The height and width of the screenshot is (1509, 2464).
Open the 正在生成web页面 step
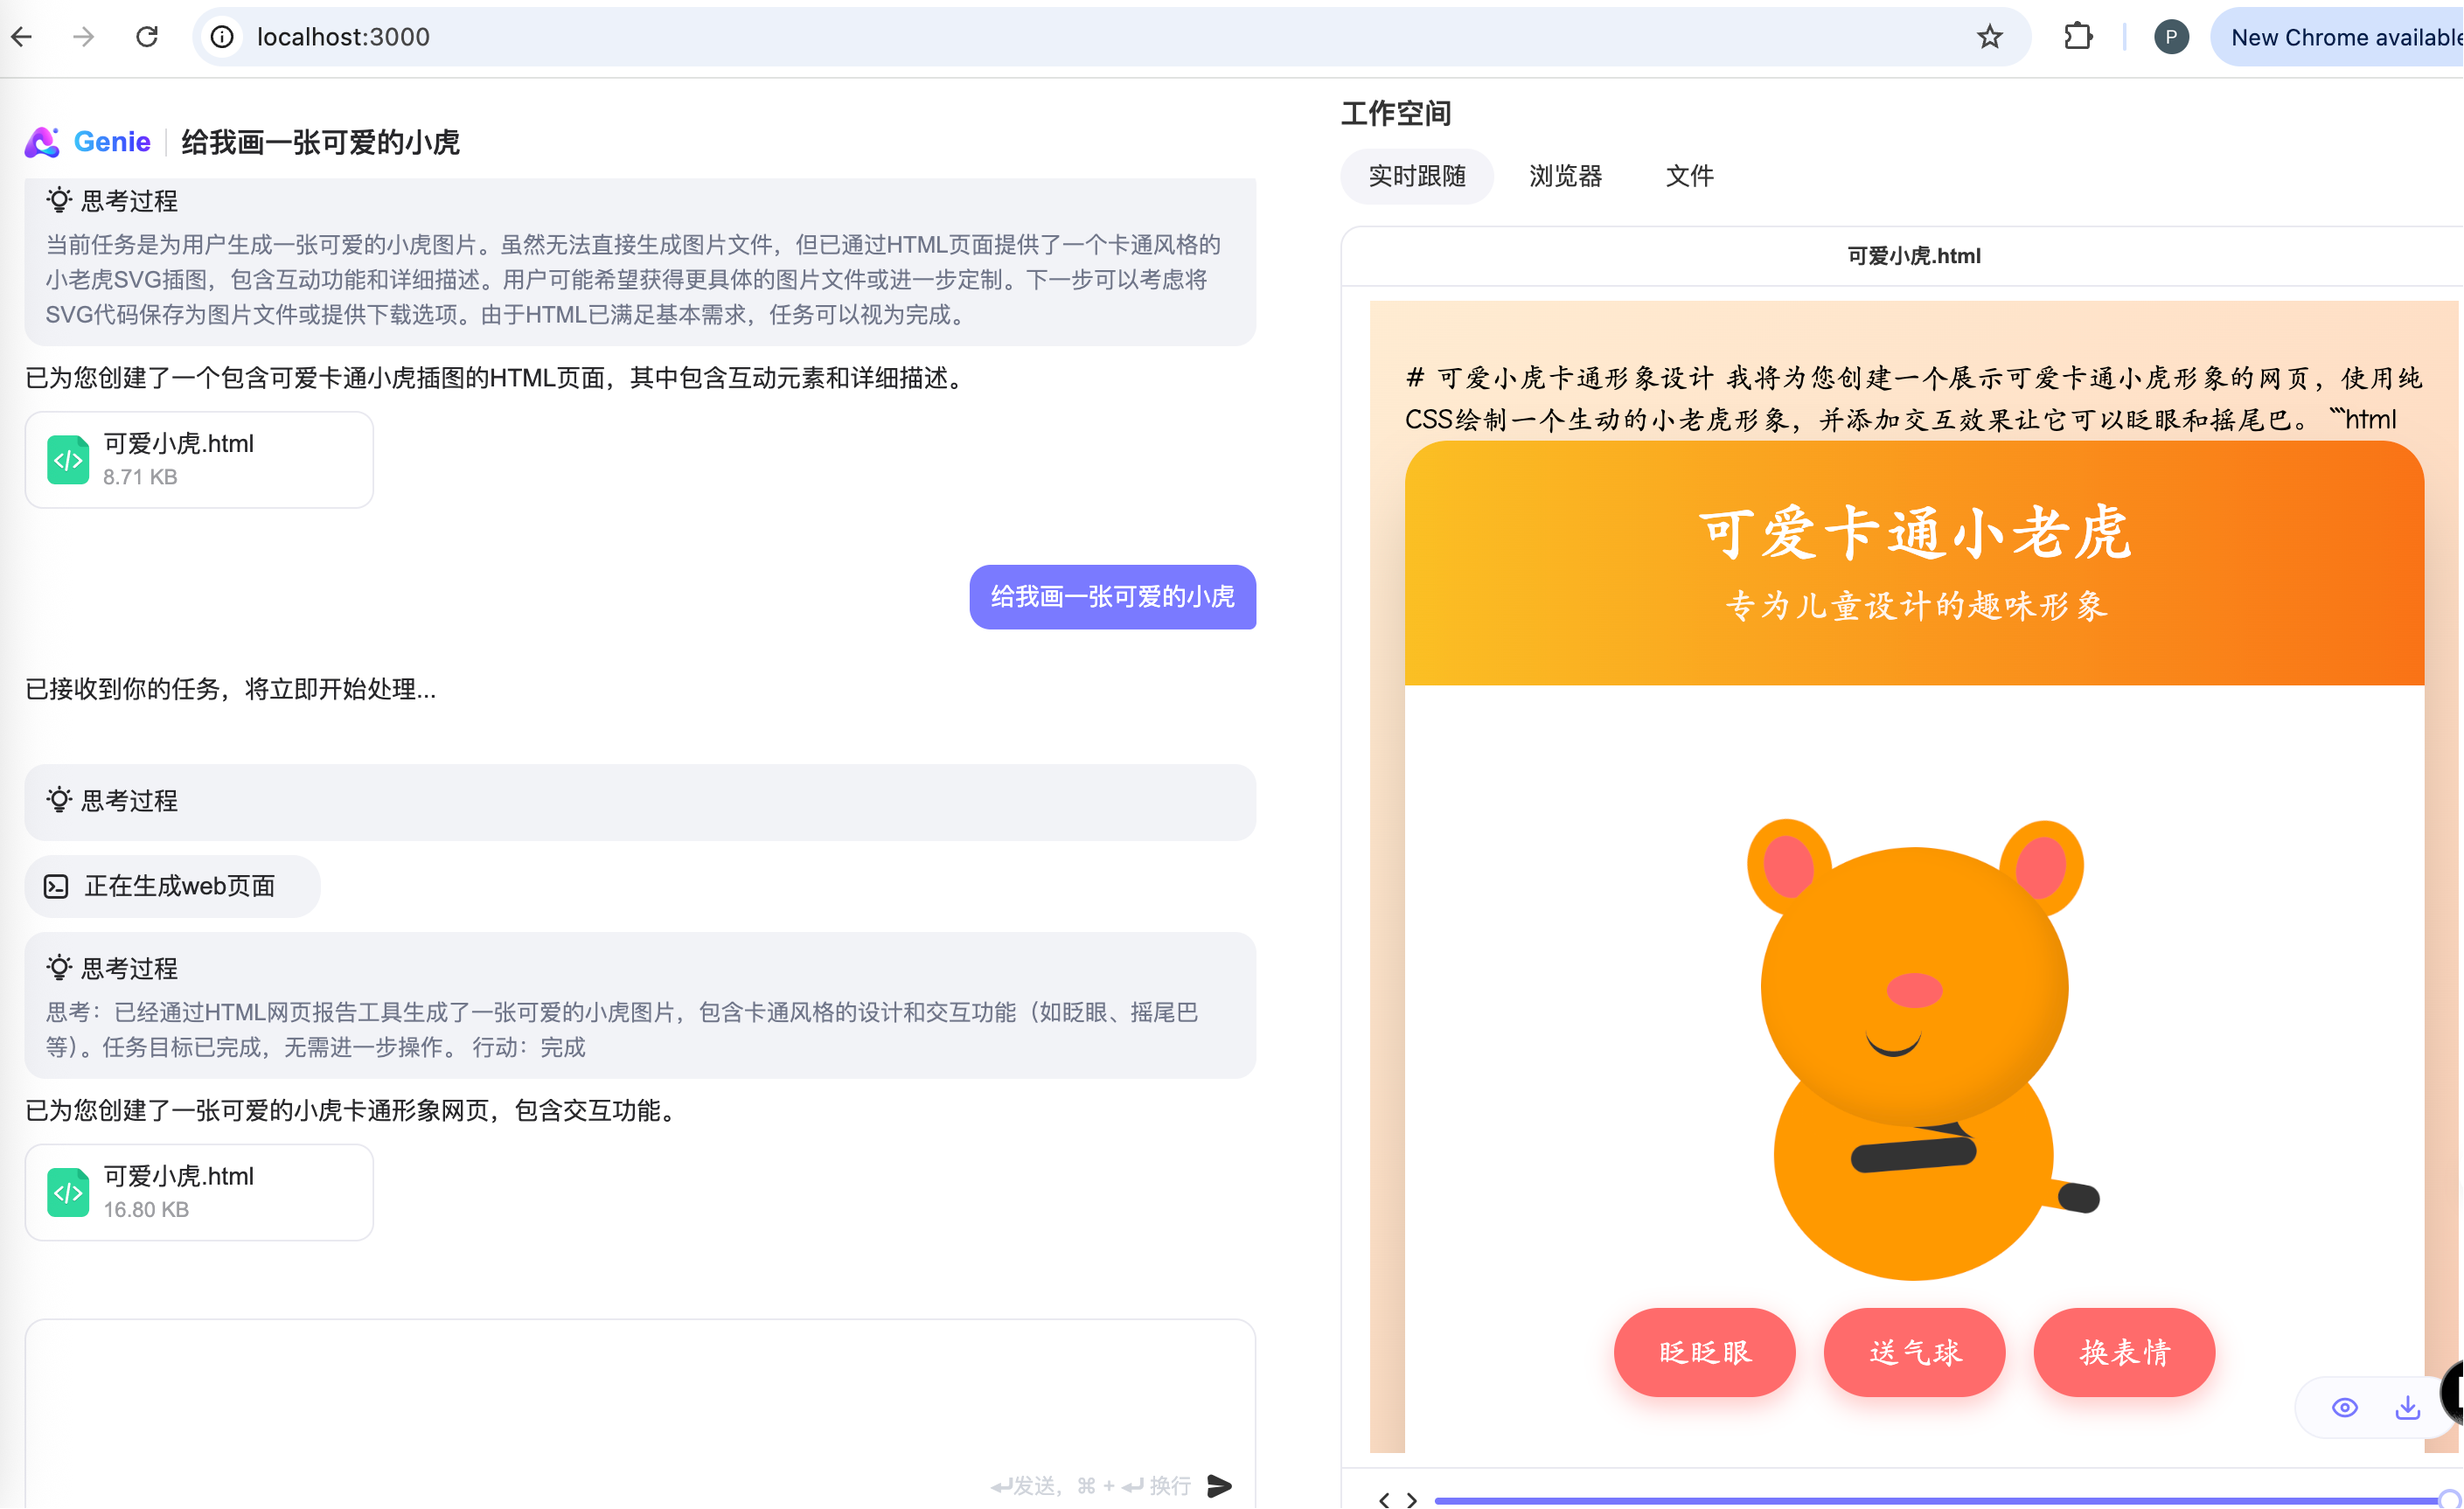(172, 886)
